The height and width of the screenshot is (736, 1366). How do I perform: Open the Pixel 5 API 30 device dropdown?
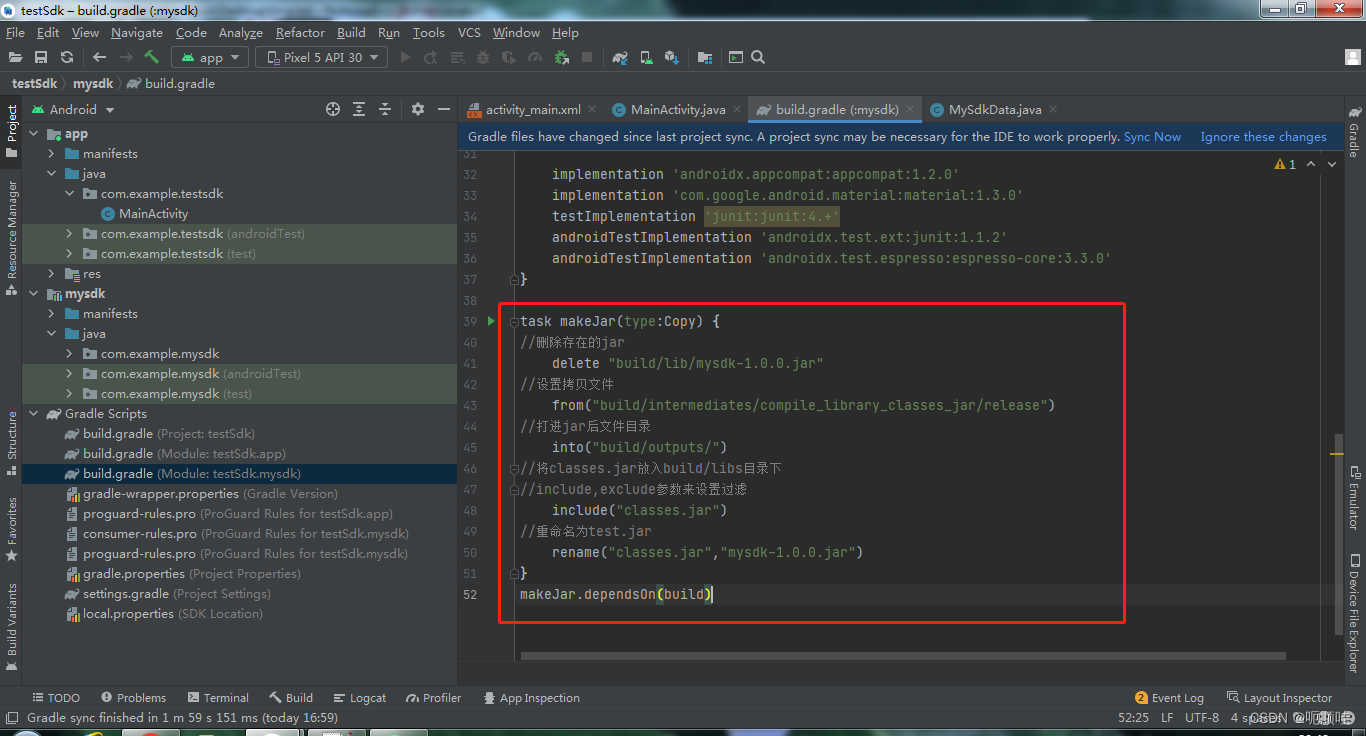[321, 57]
